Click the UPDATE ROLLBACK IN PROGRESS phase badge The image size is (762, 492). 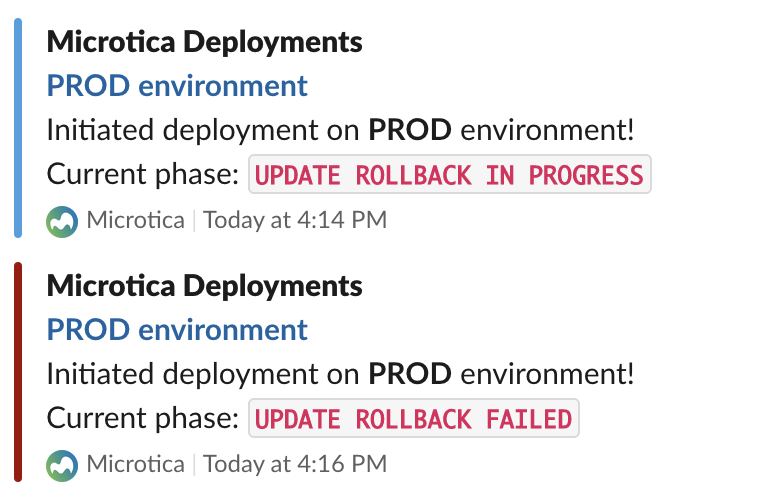[x=449, y=175]
